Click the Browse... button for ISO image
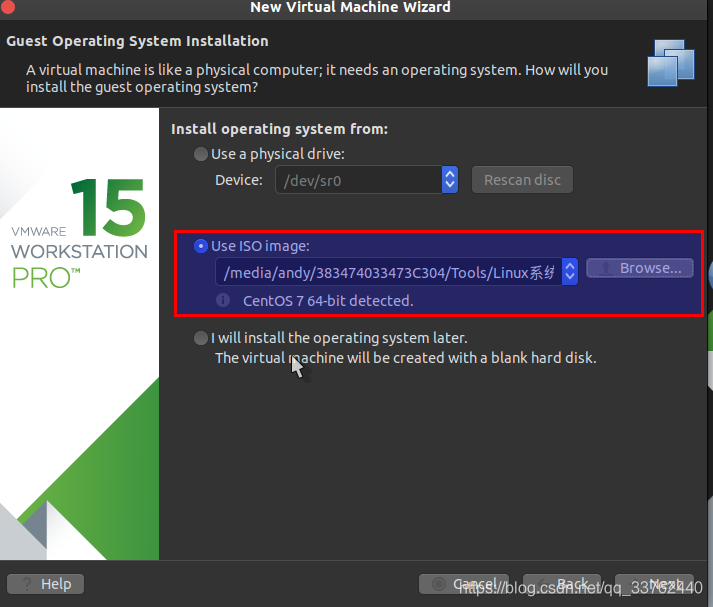The height and width of the screenshot is (607, 713). tap(640, 268)
